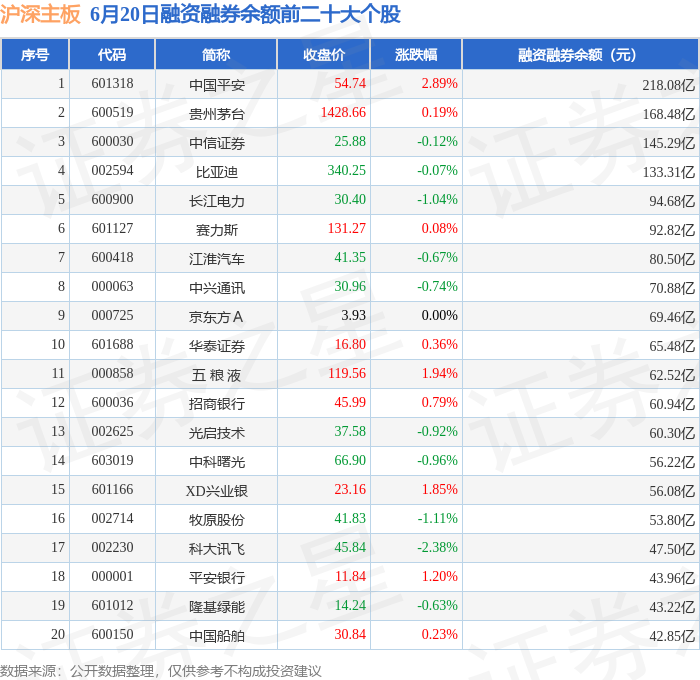Select the title text 沪深主板

(x=40, y=14)
